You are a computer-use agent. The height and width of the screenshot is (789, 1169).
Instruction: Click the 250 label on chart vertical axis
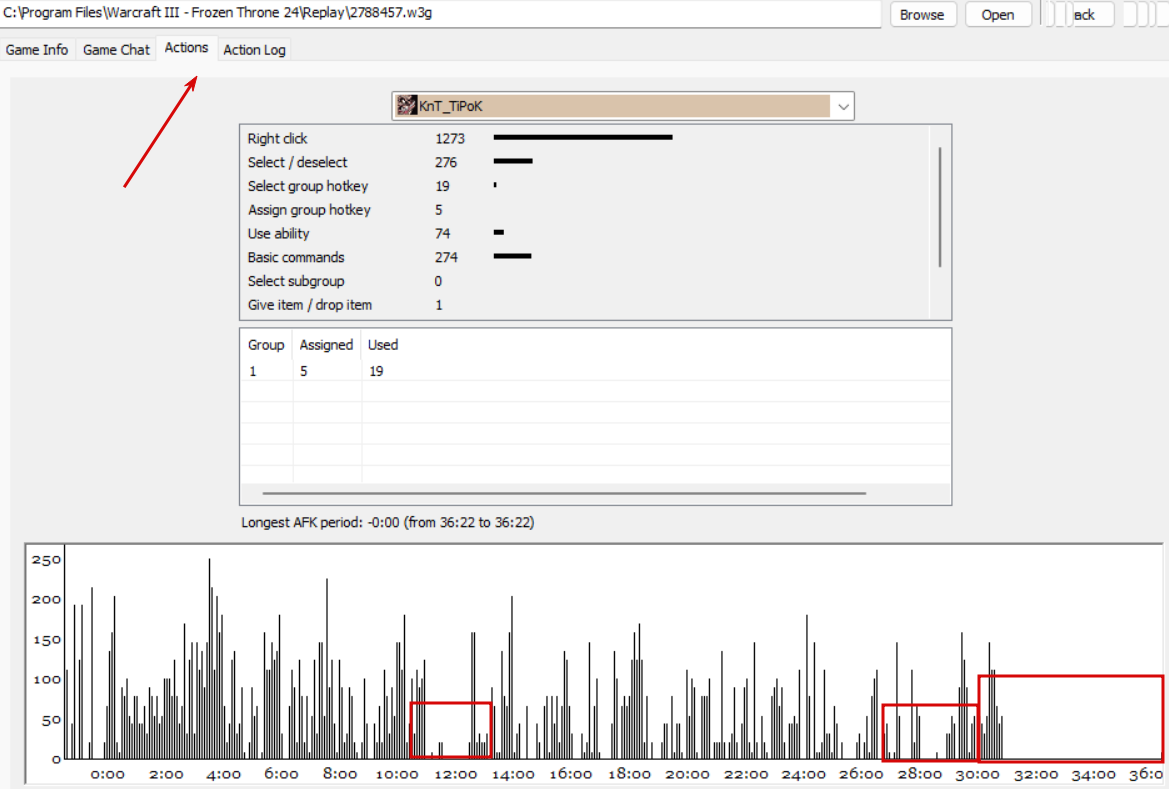pyautogui.click(x=46, y=560)
